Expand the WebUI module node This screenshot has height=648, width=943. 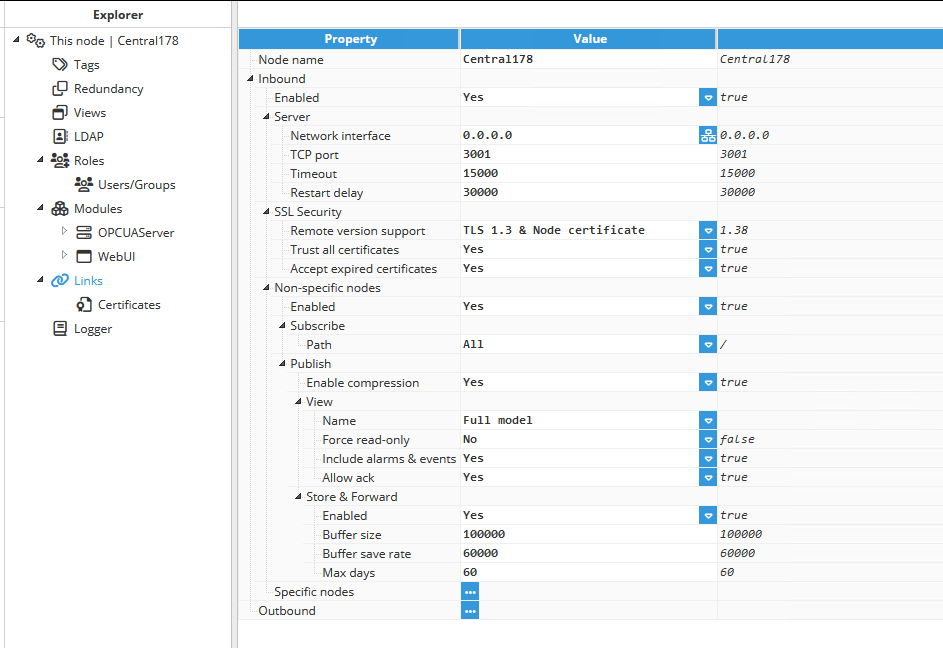pos(64,255)
